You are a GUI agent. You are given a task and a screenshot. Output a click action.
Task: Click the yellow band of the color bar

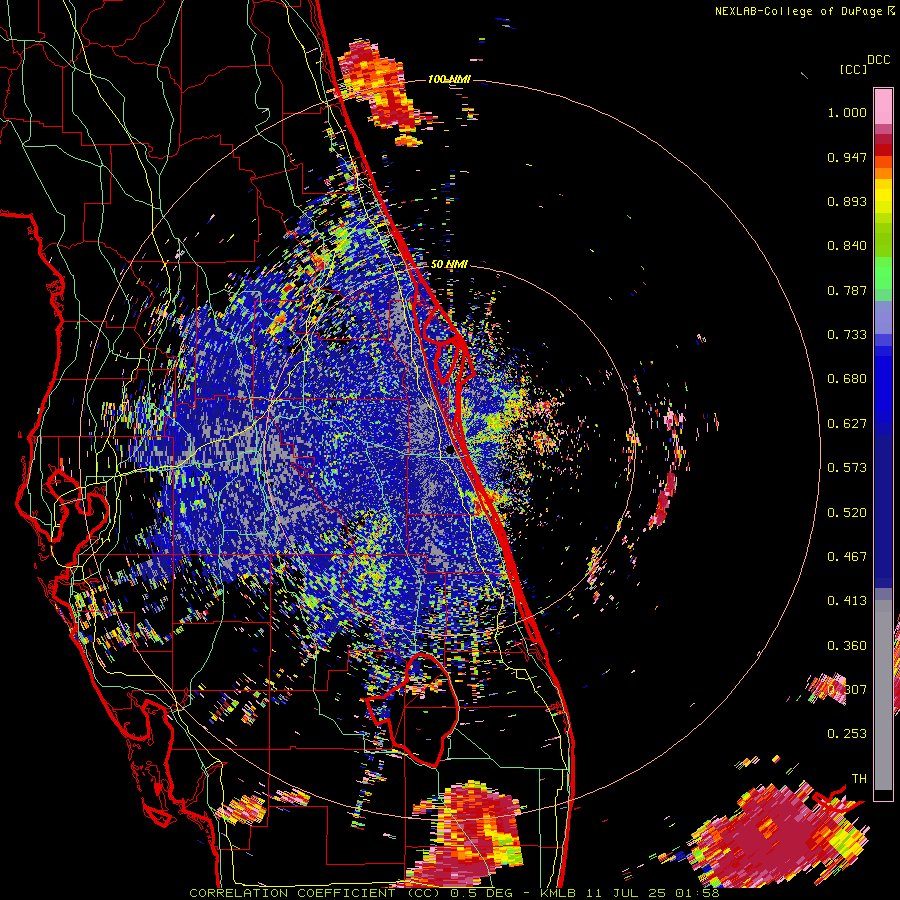click(883, 196)
